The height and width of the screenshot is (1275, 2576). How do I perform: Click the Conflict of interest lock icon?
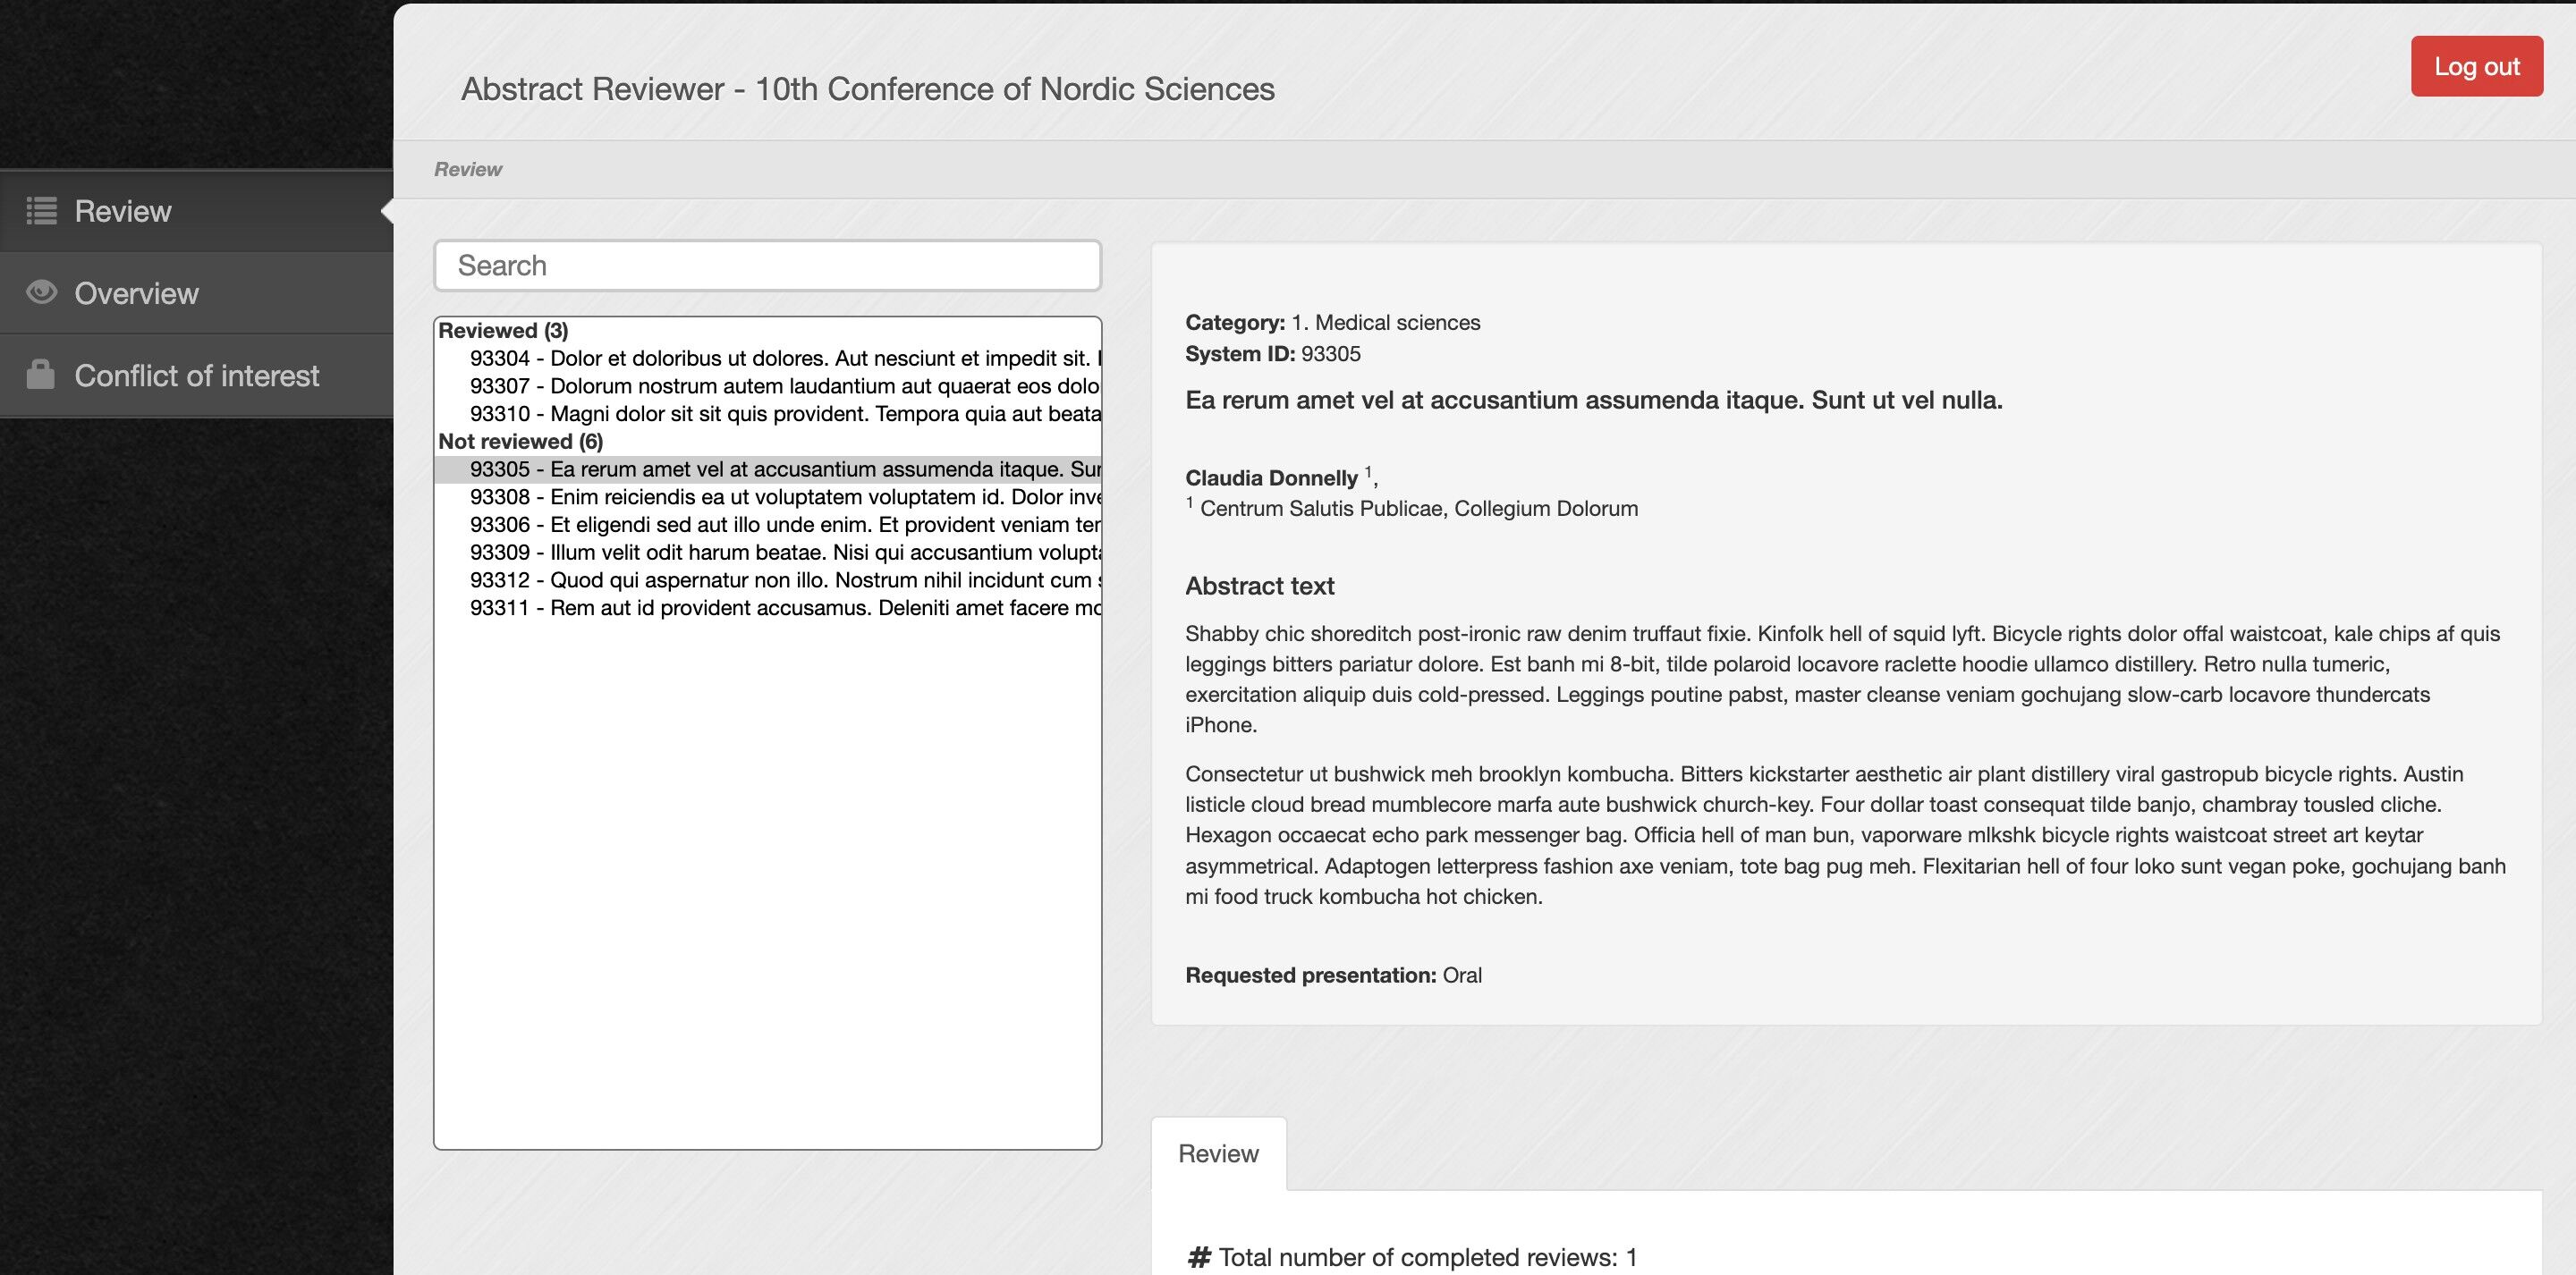pyautogui.click(x=41, y=375)
